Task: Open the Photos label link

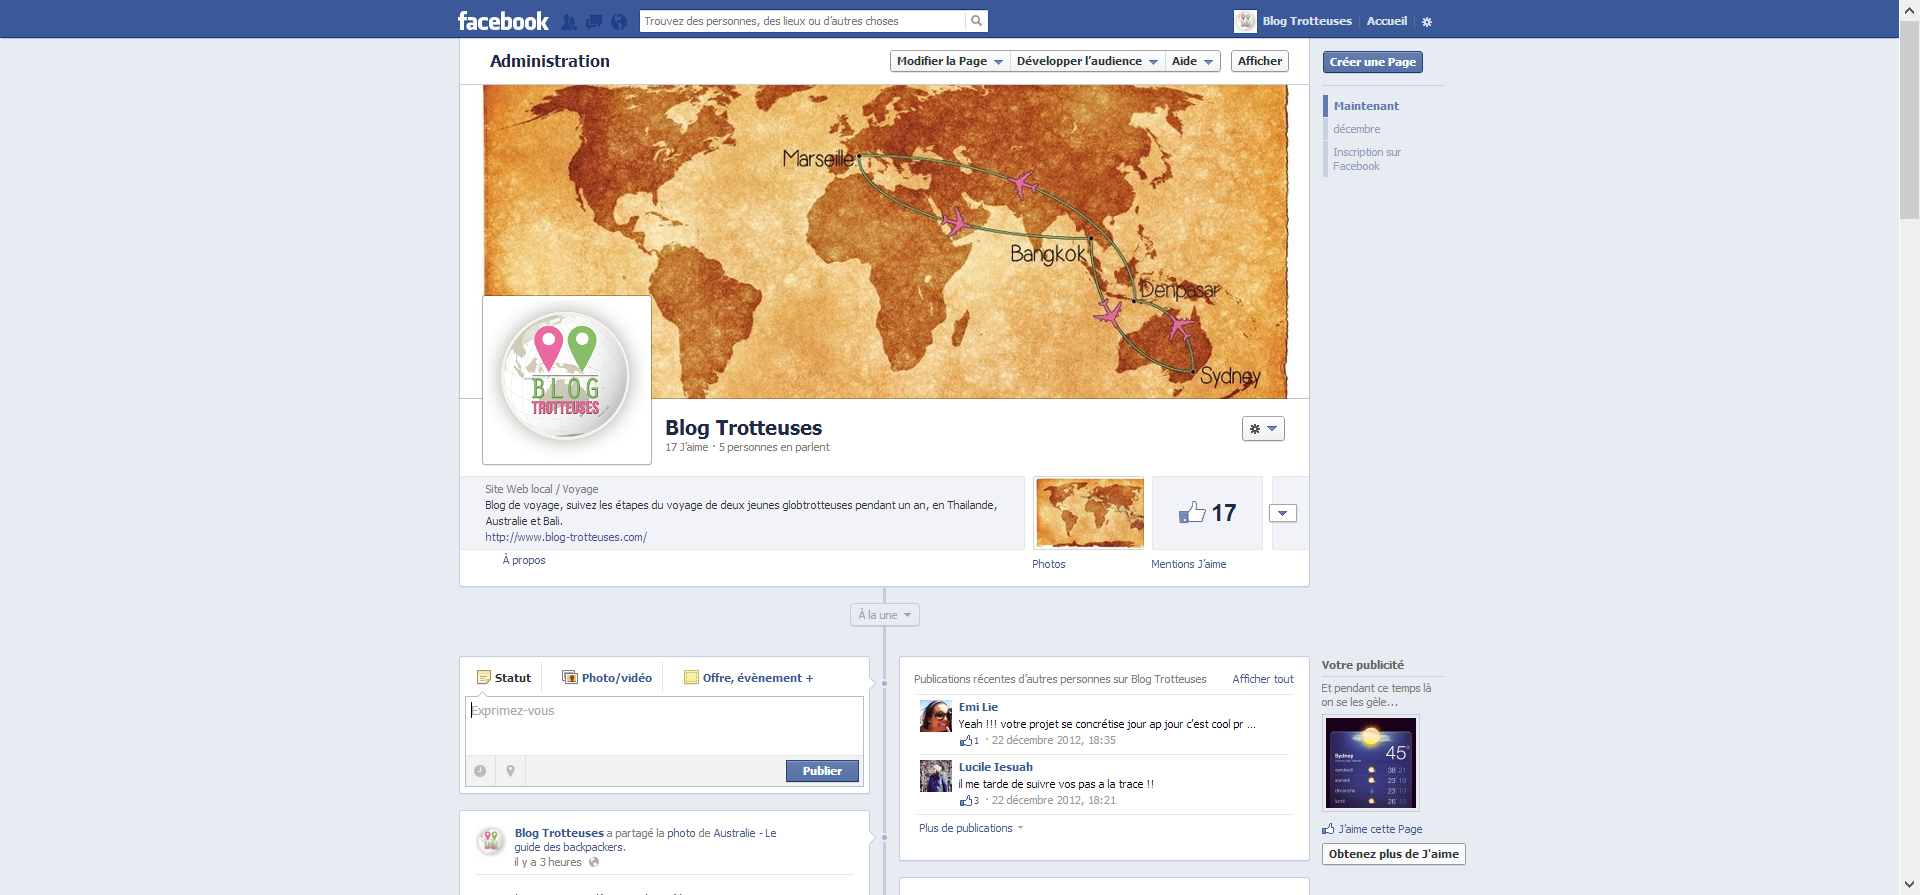Action: [x=1049, y=564]
